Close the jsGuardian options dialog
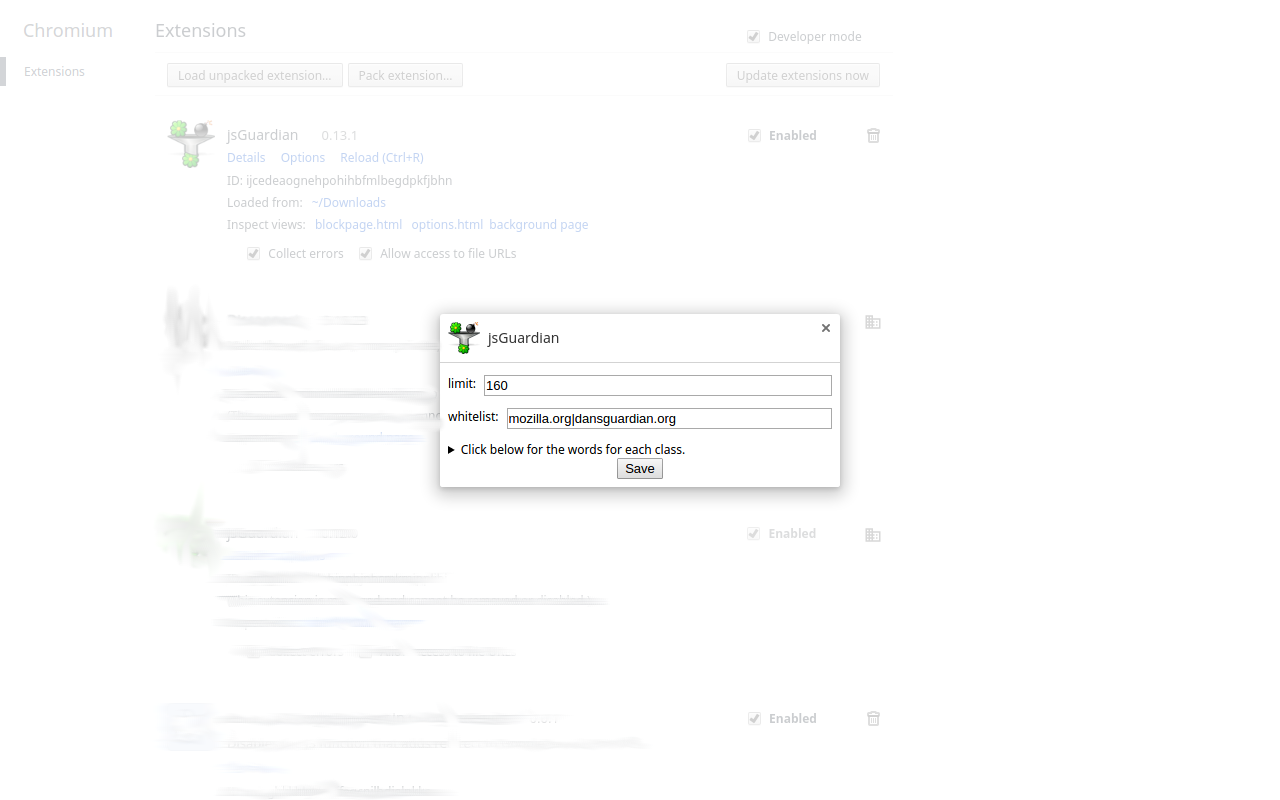The width and height of the screenshot is (1280, 800). pyautogui.click(x=826, y=328)
